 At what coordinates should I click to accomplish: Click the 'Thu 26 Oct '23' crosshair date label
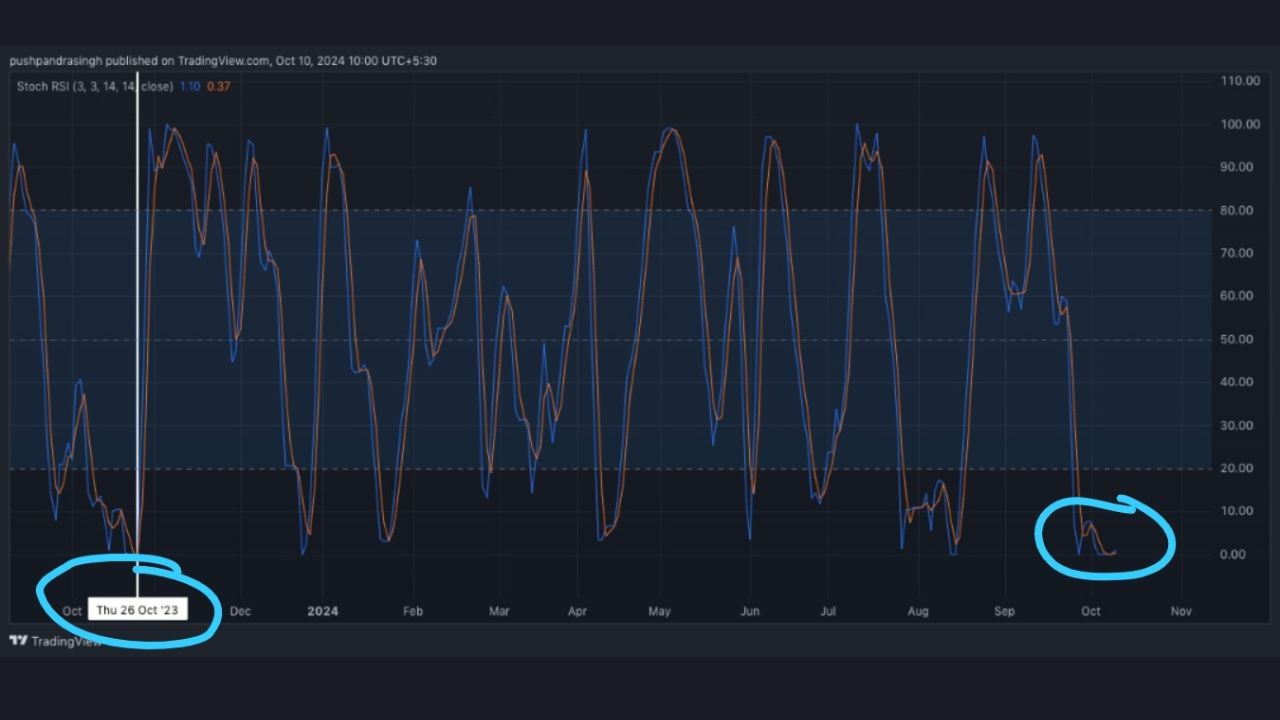coord(139,609)
